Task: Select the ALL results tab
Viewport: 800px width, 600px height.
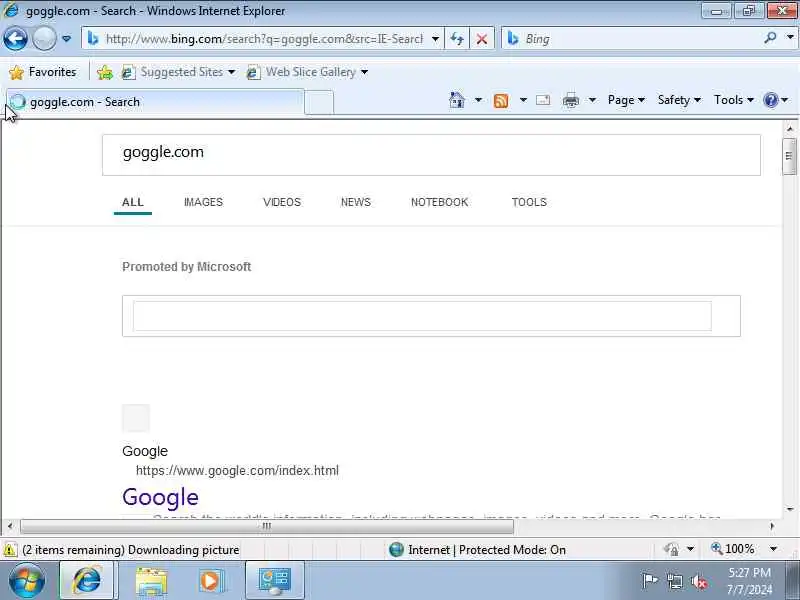Action: pos(133,202)
